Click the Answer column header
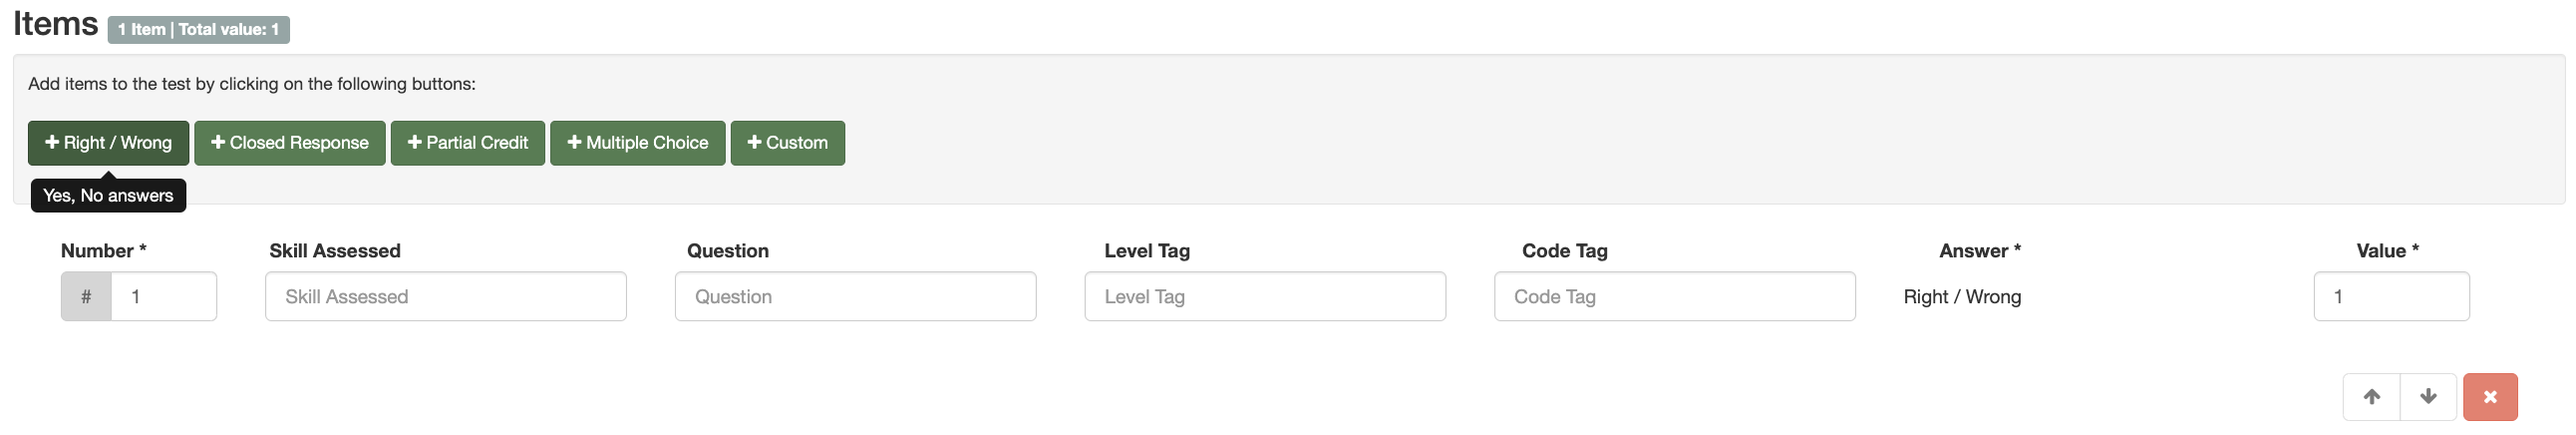Viewport: 2576px width, 435px height. pyautogui.click(x=1979, y=251)
